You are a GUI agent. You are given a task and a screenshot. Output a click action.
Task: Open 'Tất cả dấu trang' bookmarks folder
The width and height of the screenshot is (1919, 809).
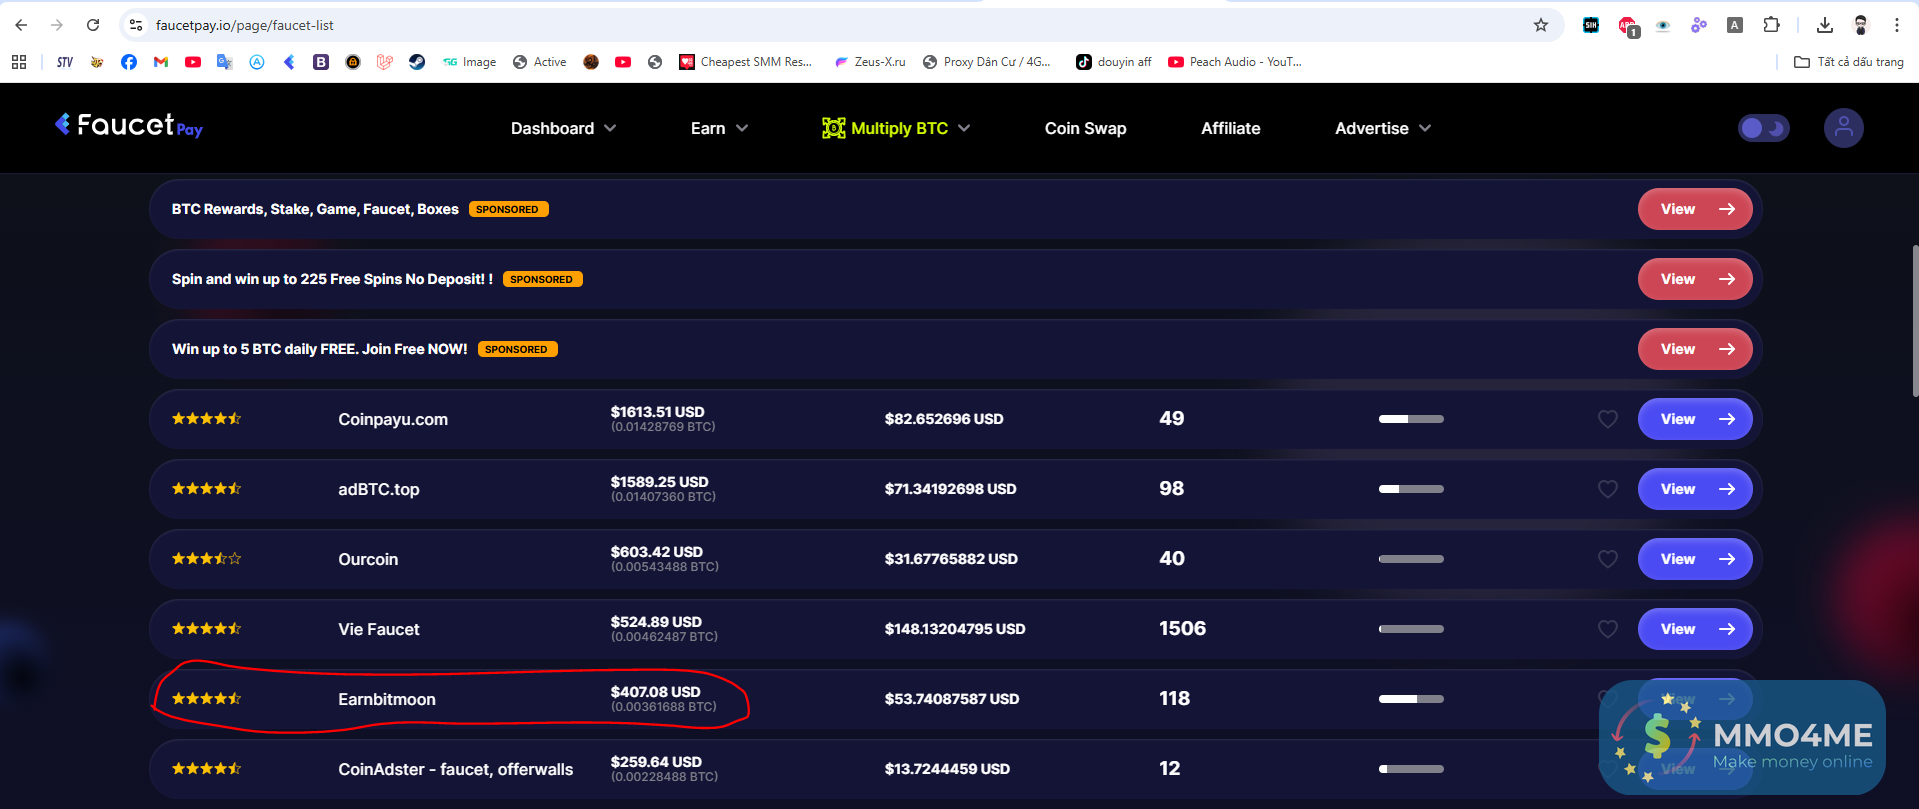point(1849,62)
